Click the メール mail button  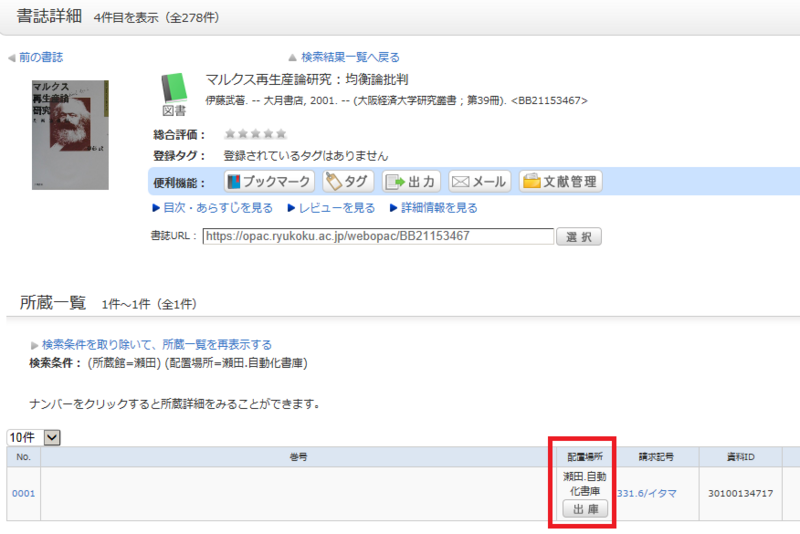480,182
